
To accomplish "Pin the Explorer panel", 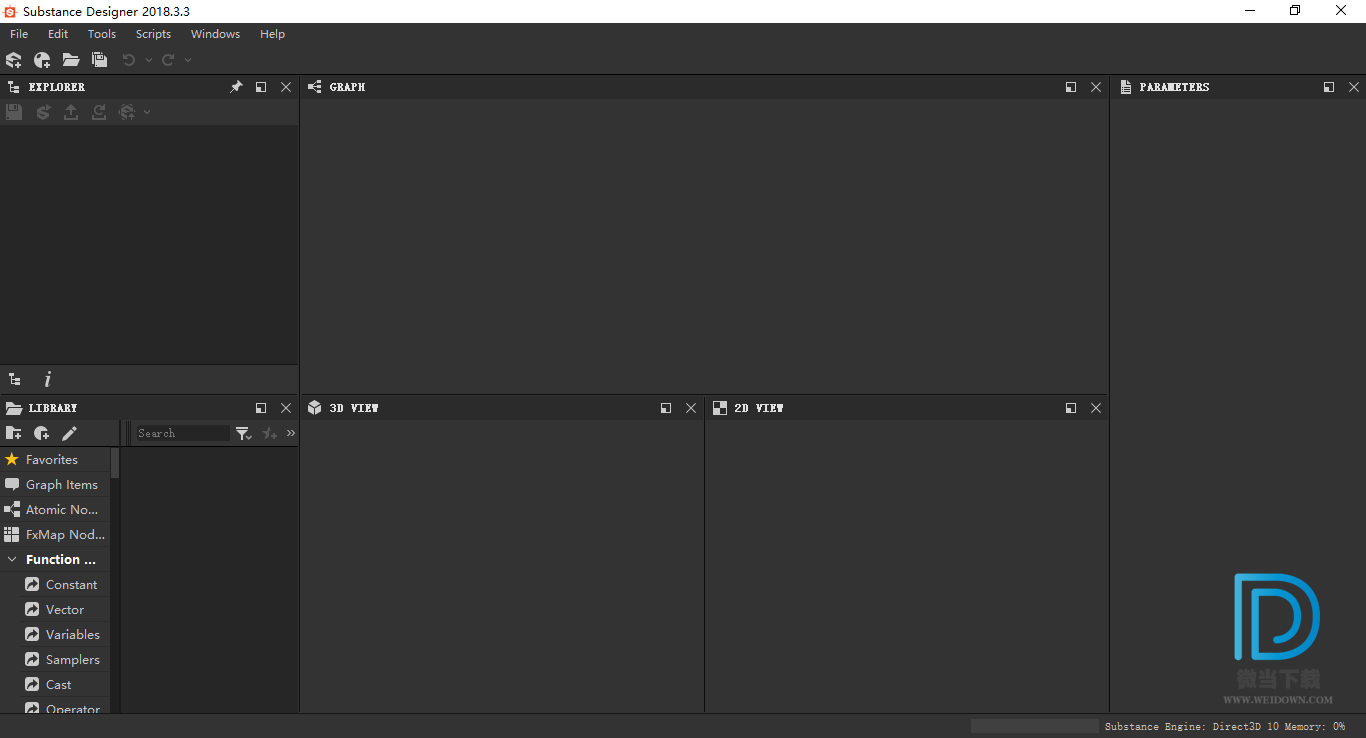I will pyautogui.click(x=236, y=87).
